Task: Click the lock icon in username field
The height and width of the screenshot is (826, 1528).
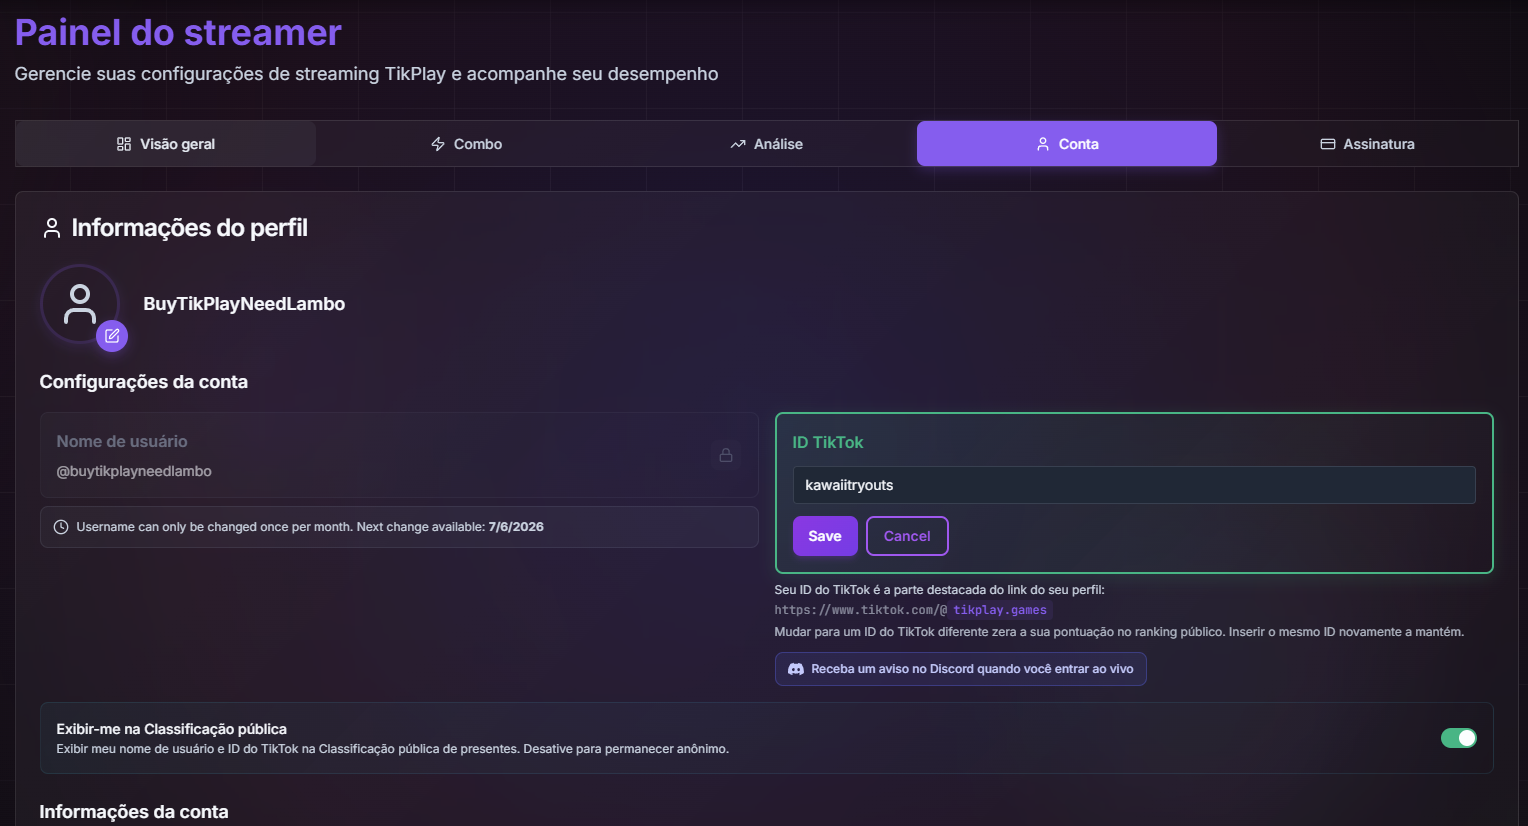Action: pyautogui.click(x=726, y=455)
